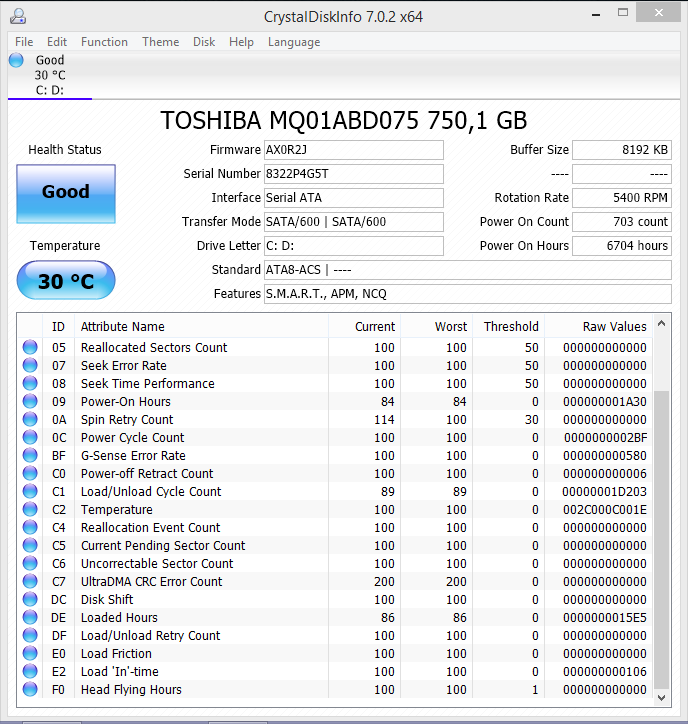Click the Buffer Size value 8192 KB
The height and width of the screenshot is (724, 688).
[622, 150]
